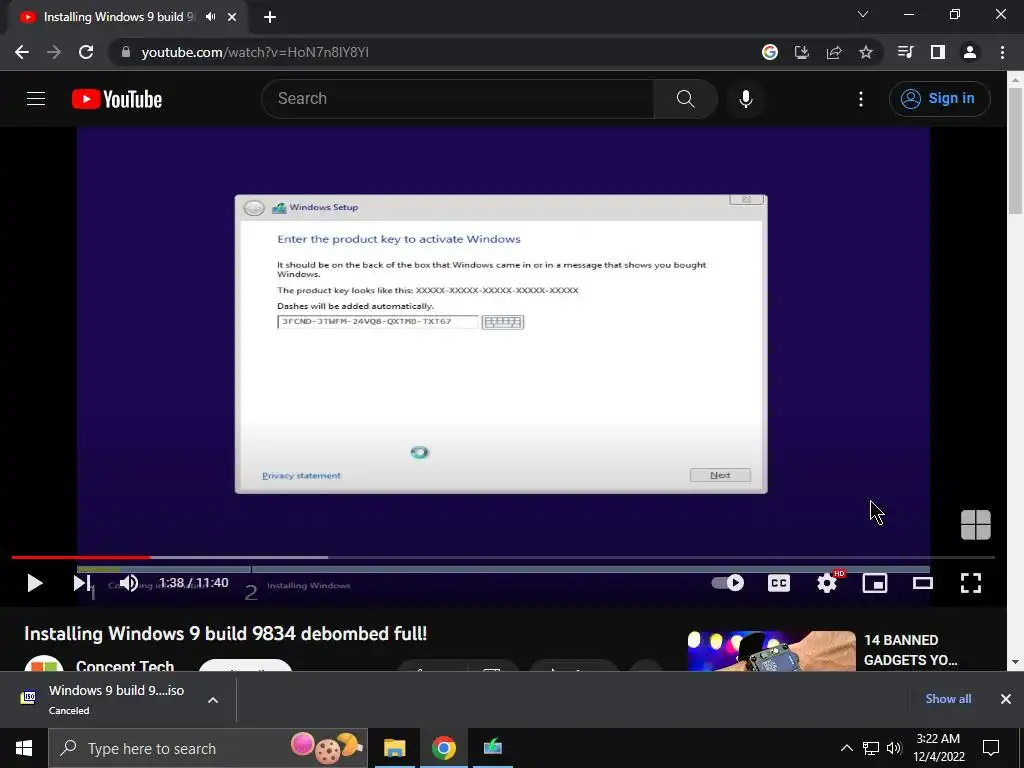Play the video
The image size is (1024, 768).
[34, 583]
